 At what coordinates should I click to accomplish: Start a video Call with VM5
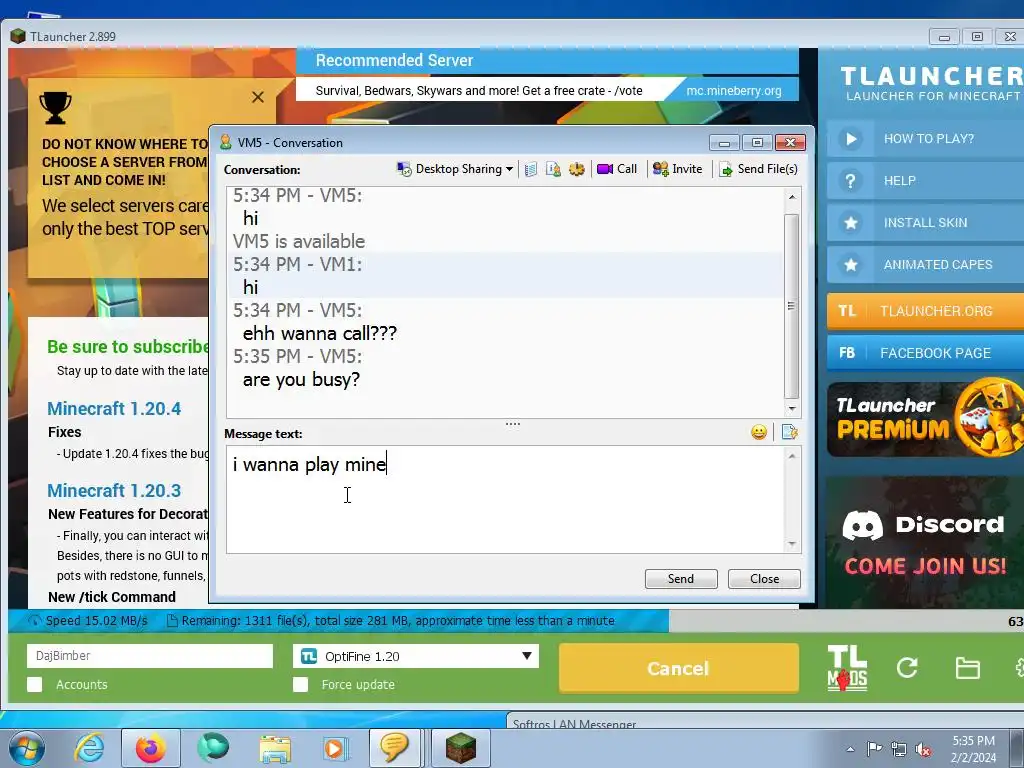pyautogui.click(x=617, y=169)
